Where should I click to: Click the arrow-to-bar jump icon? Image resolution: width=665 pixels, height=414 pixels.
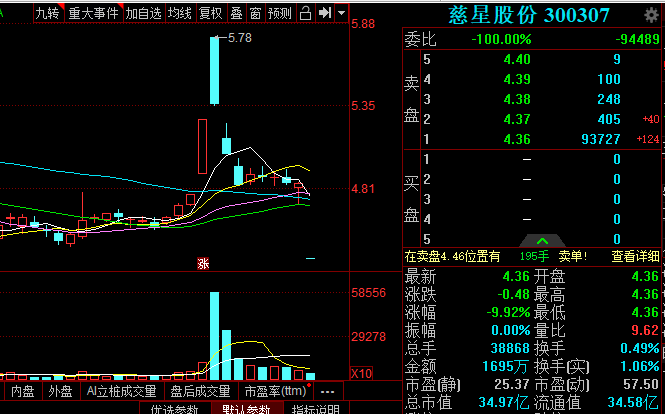click(x=325, y=13)
